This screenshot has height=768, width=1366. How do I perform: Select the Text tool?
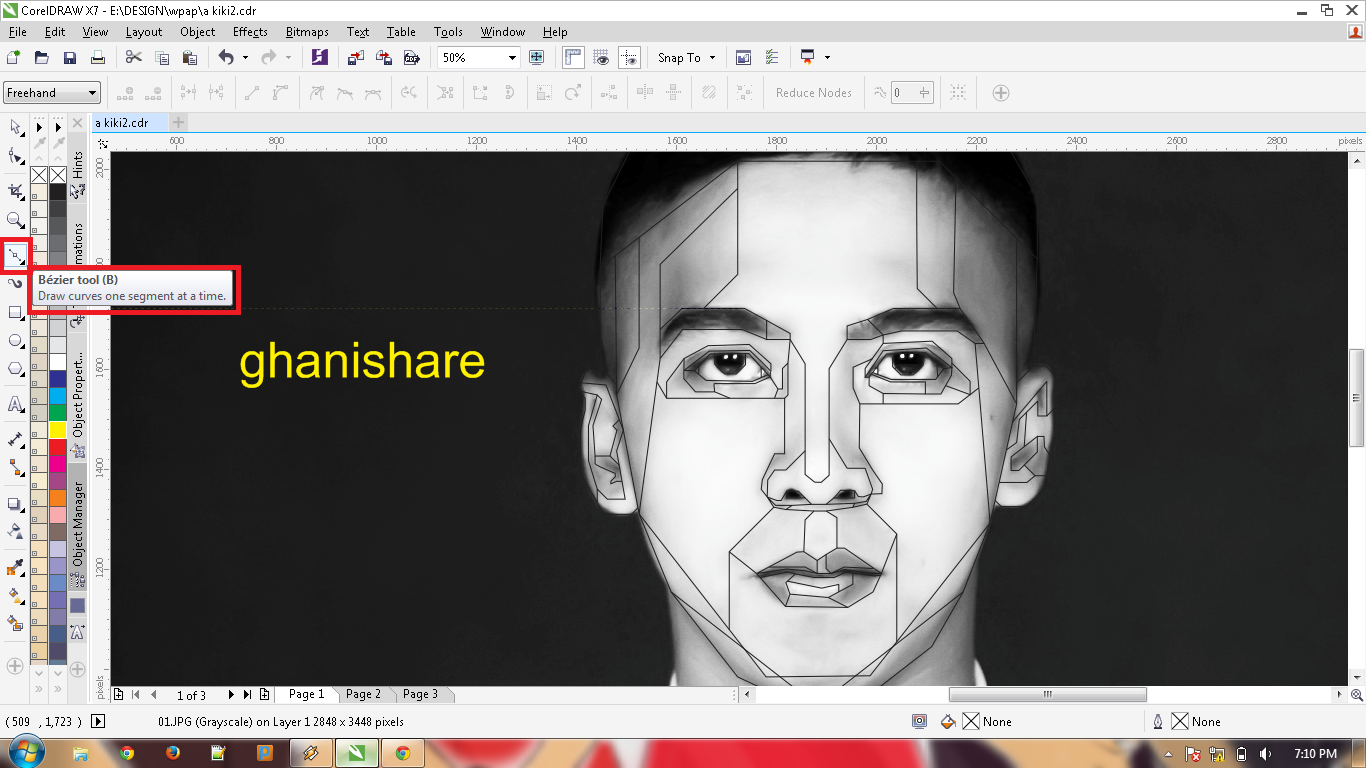[x=15, y=404]
